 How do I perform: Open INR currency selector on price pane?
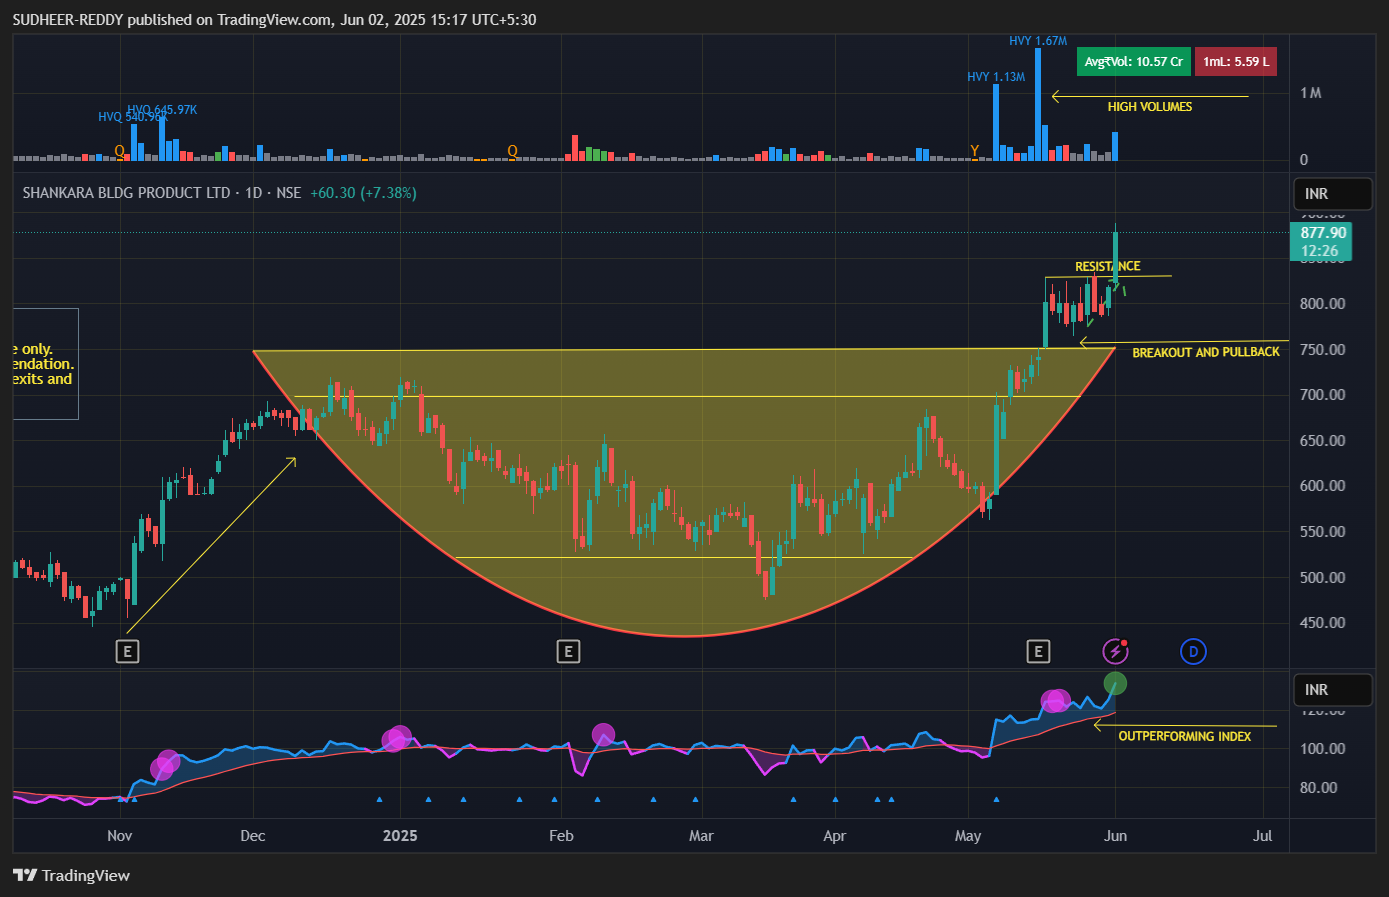point(1332,194)
